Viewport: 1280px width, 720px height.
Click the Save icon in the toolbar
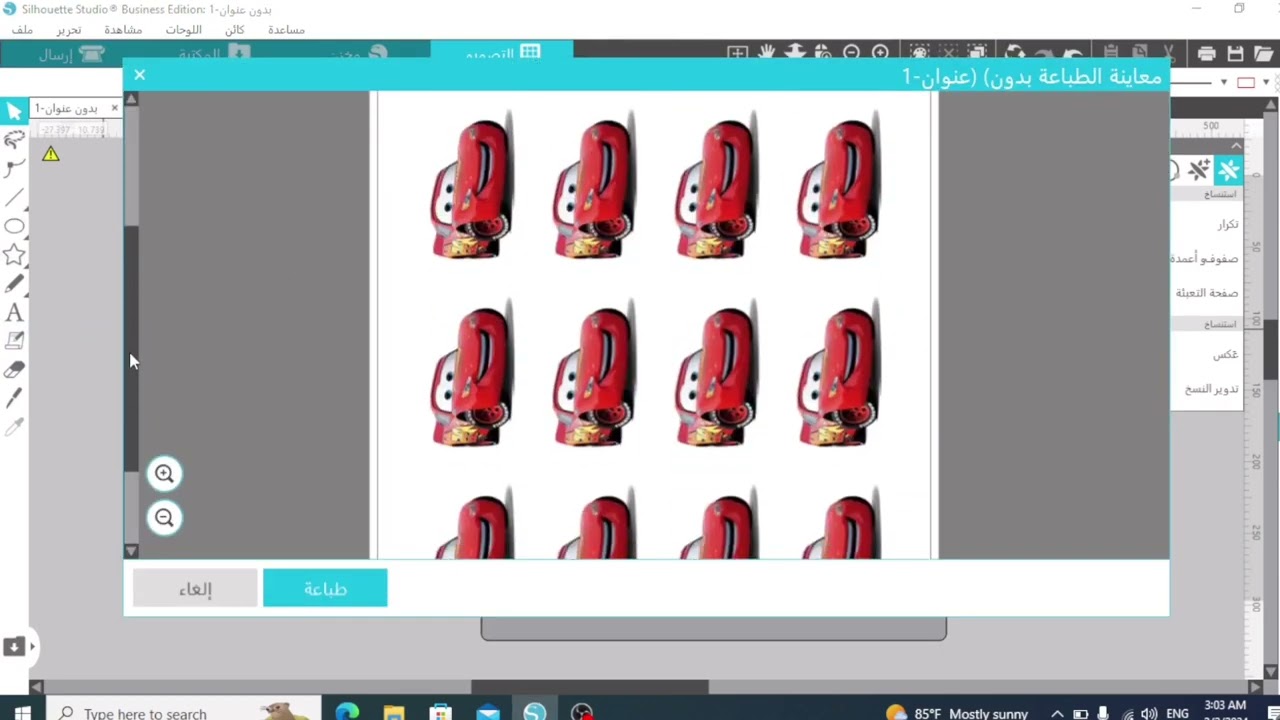[1235, 54]
